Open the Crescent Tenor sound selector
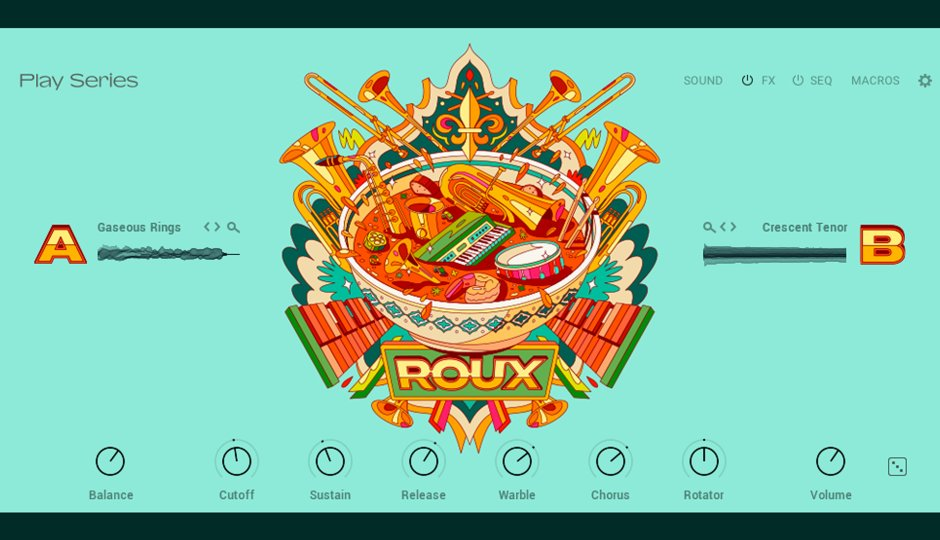Viewport: 940px width, 540px height. click(805, 227)
